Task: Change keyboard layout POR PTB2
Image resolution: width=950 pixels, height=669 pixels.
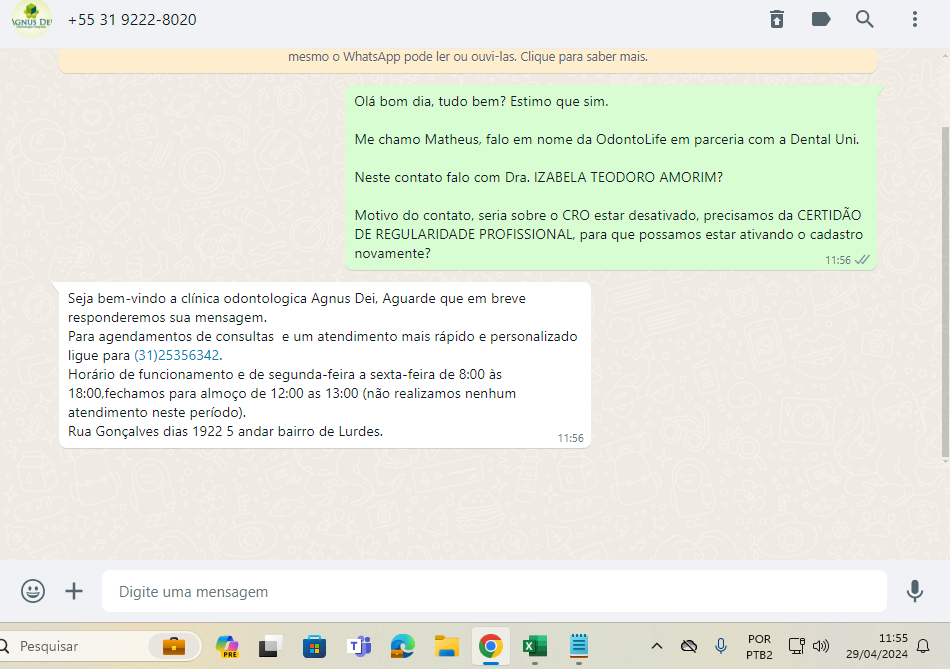Action: point(759,647)
